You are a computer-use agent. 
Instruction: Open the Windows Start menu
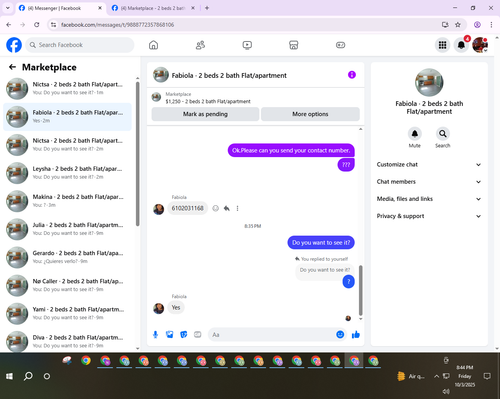click(x=9, y=376)
